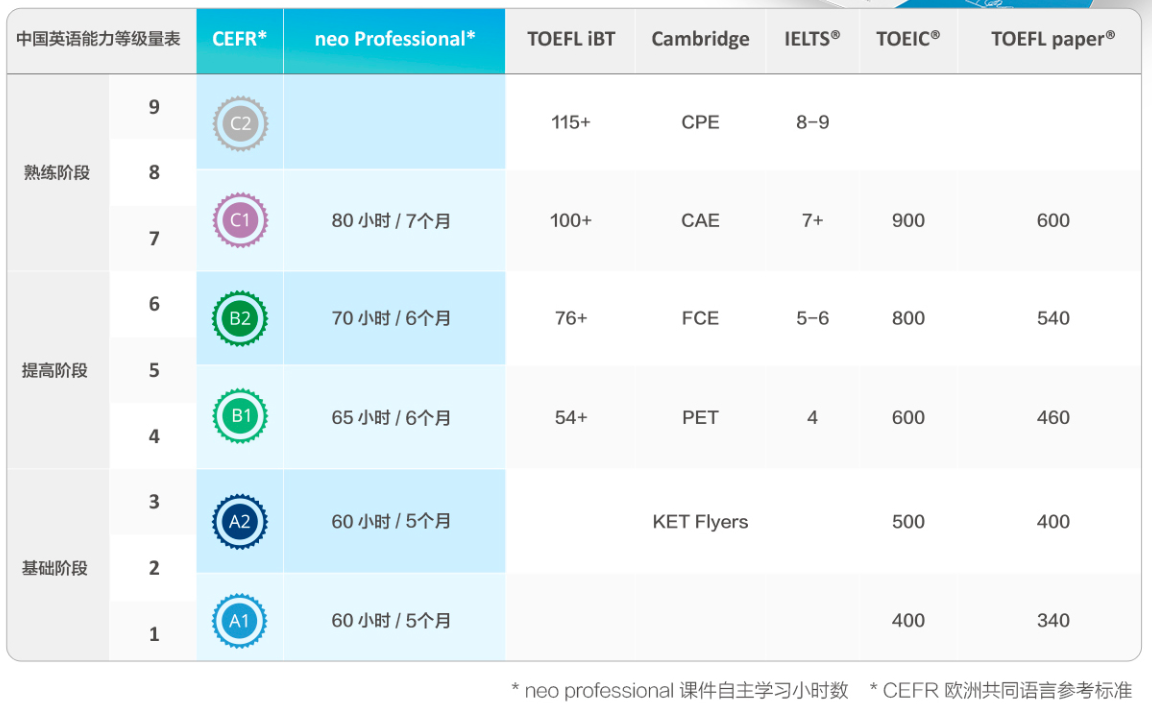Click the 熟练阶段 stage label
Image resolution: width=1152 pixels, height=716 pixels.
tap(57, 173)
